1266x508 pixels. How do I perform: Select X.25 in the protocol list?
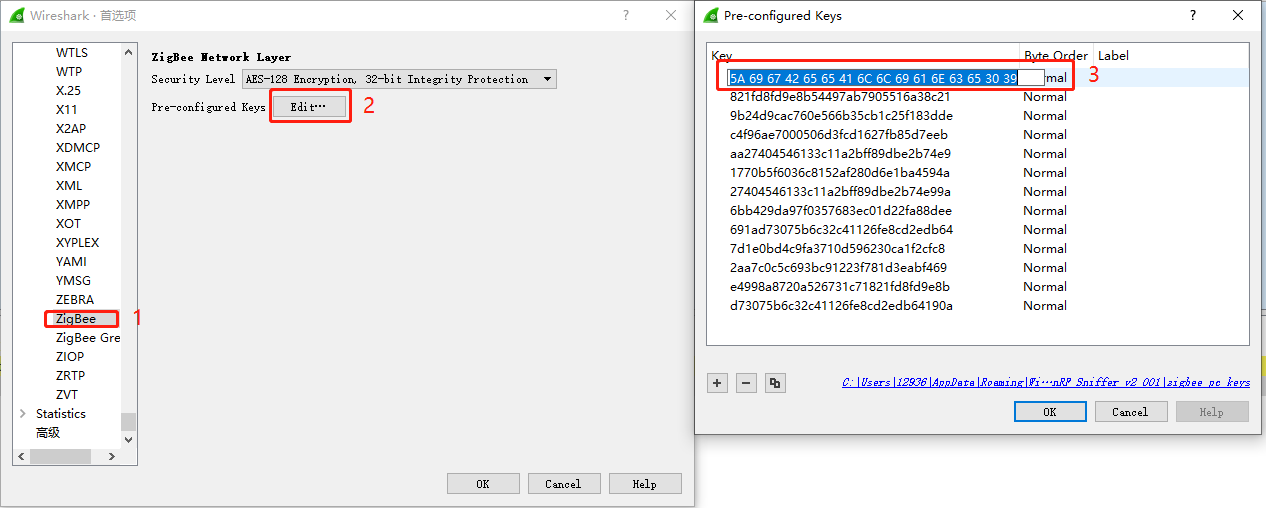(67, 90)
